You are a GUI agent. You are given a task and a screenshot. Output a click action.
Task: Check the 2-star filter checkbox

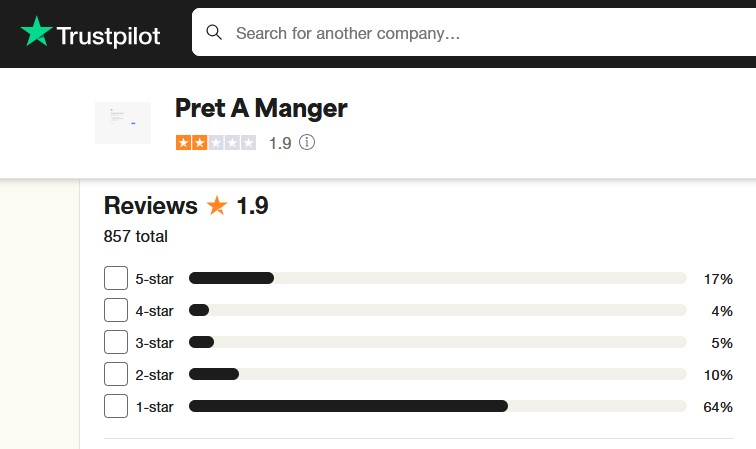pos(116,374)
